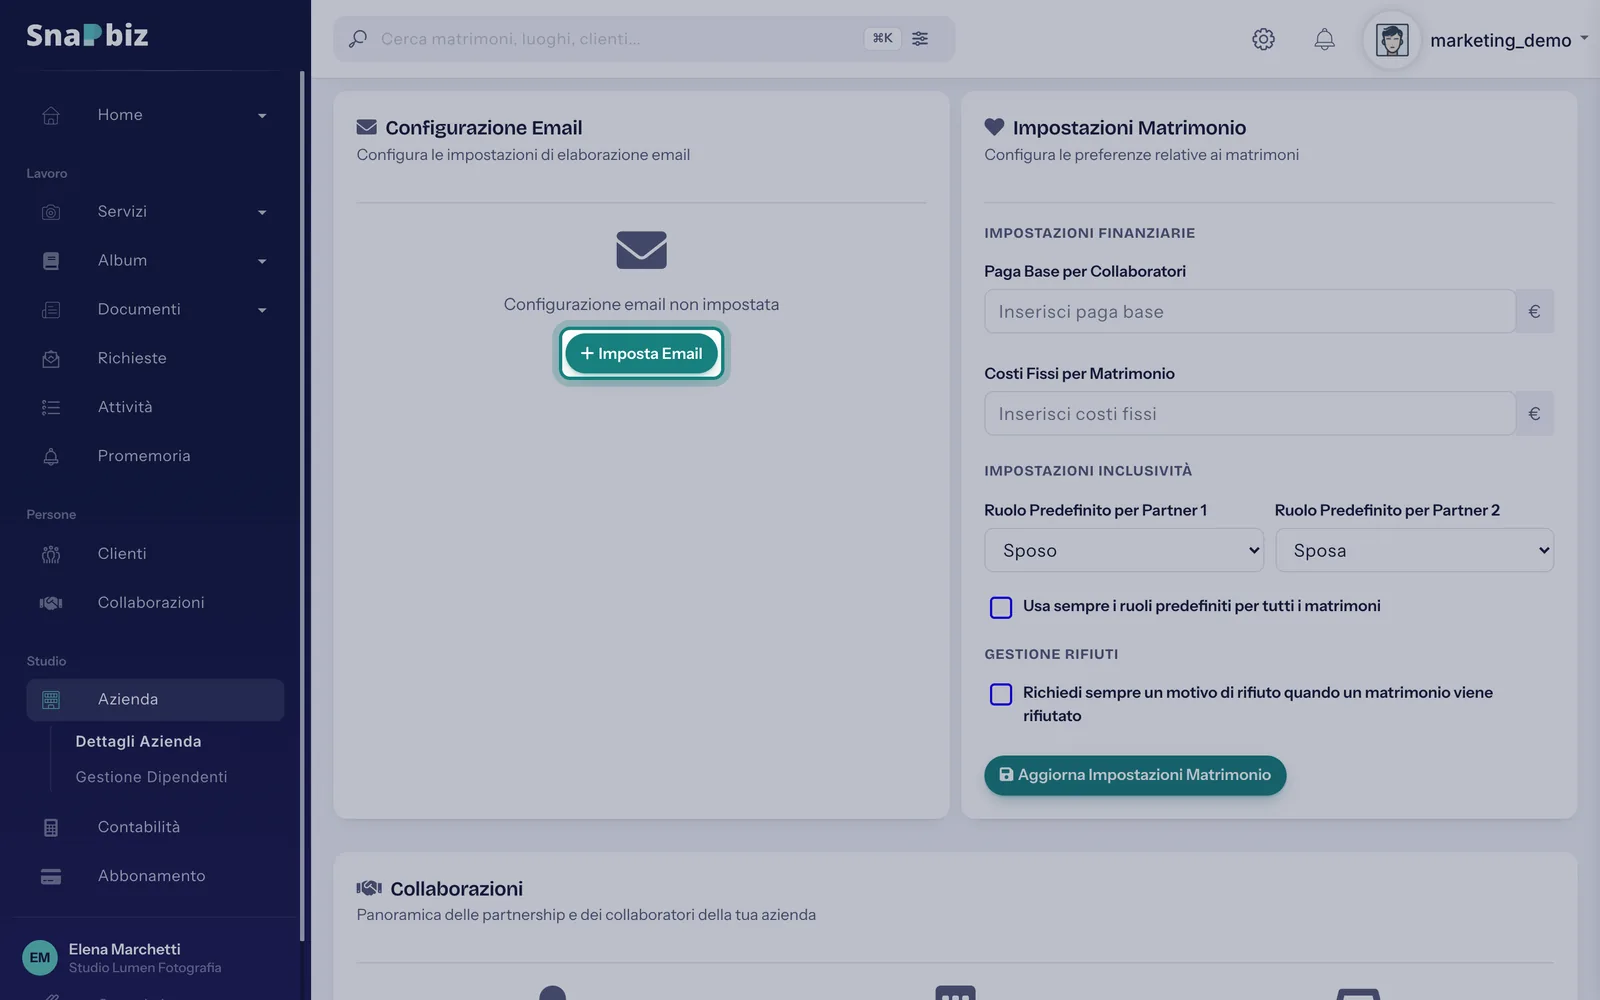
Task: Check require rejection reason checkbox
Action: [x=1001, y=694]
